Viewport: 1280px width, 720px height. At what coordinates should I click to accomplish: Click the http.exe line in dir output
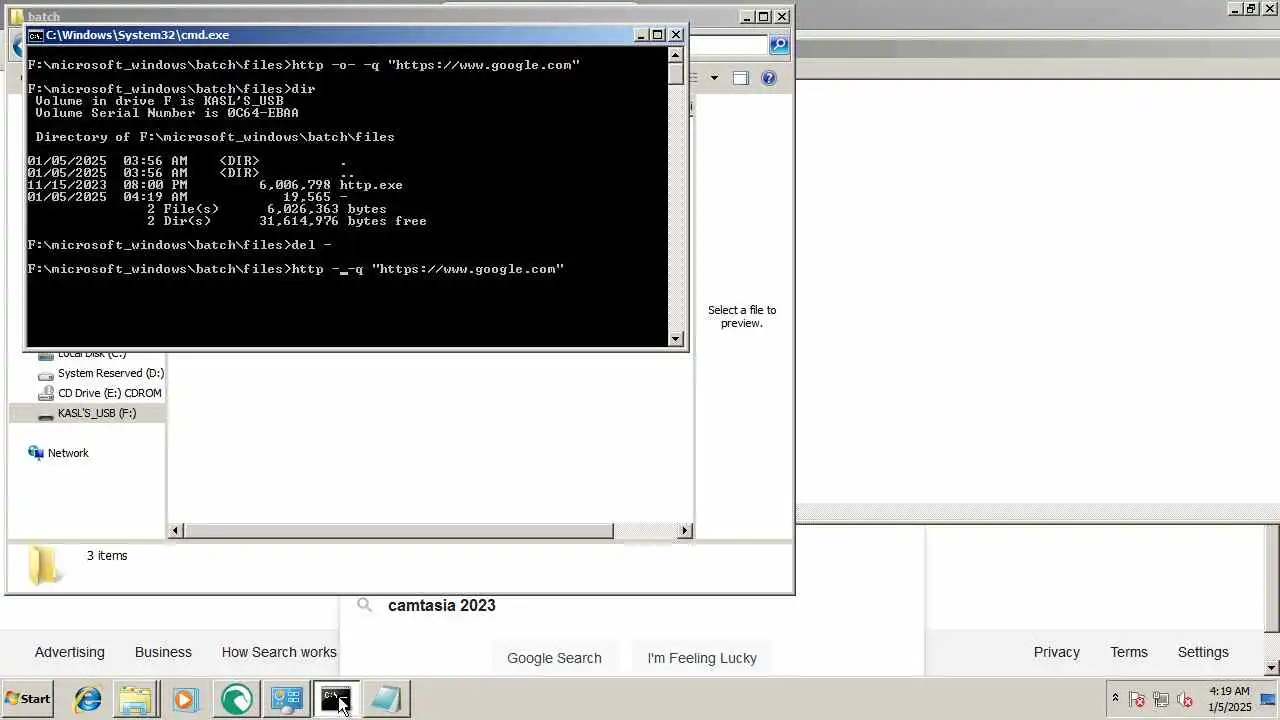215,185
